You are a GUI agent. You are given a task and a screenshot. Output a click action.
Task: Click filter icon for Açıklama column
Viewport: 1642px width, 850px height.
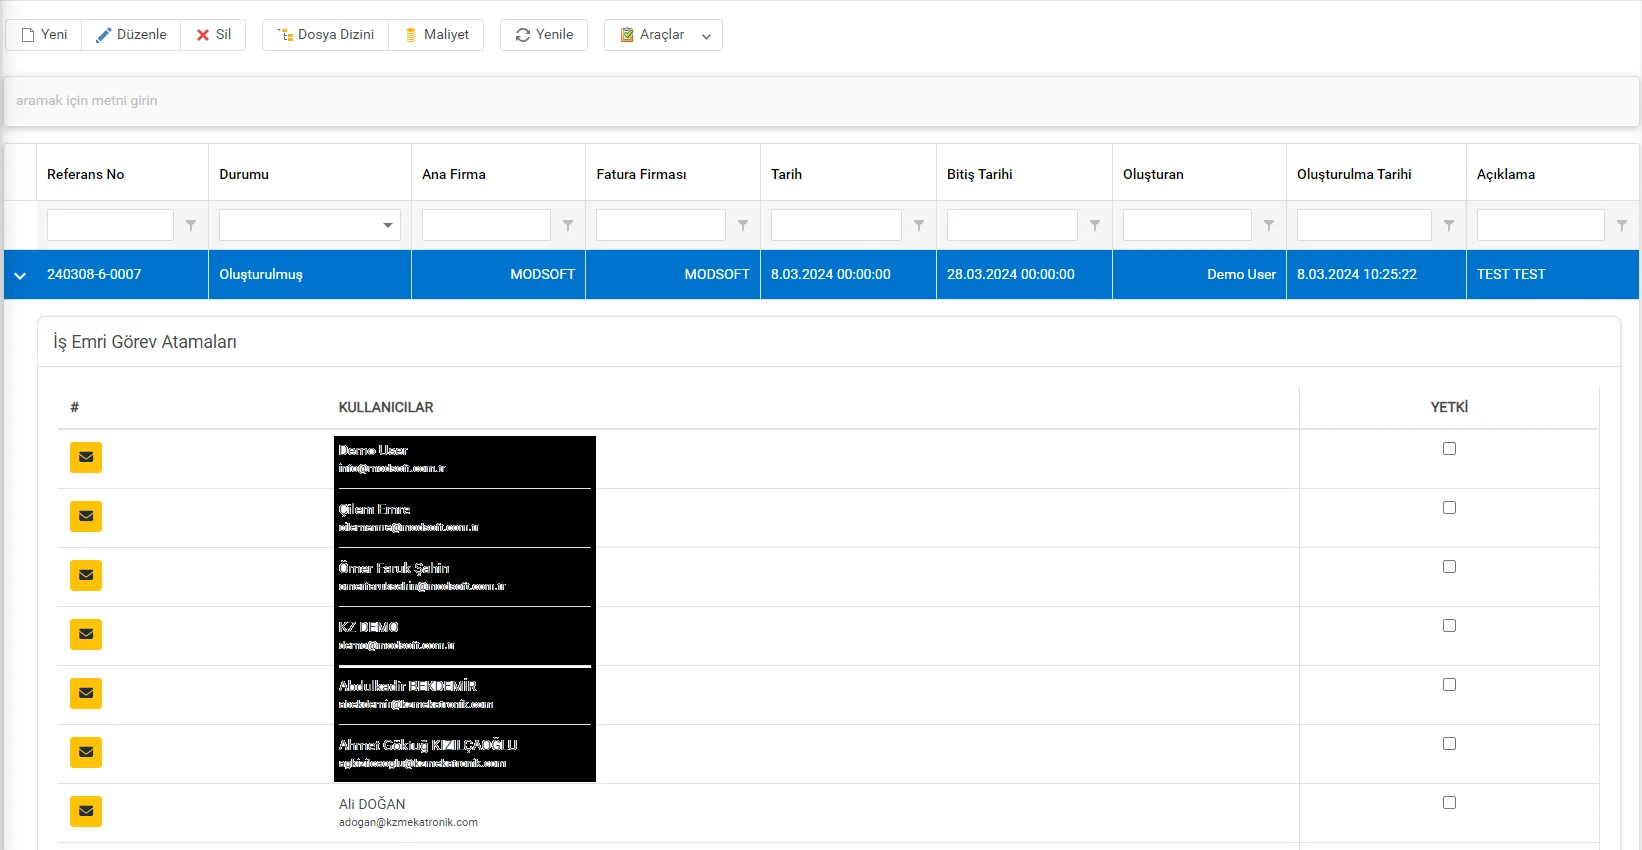point(1622,226)
